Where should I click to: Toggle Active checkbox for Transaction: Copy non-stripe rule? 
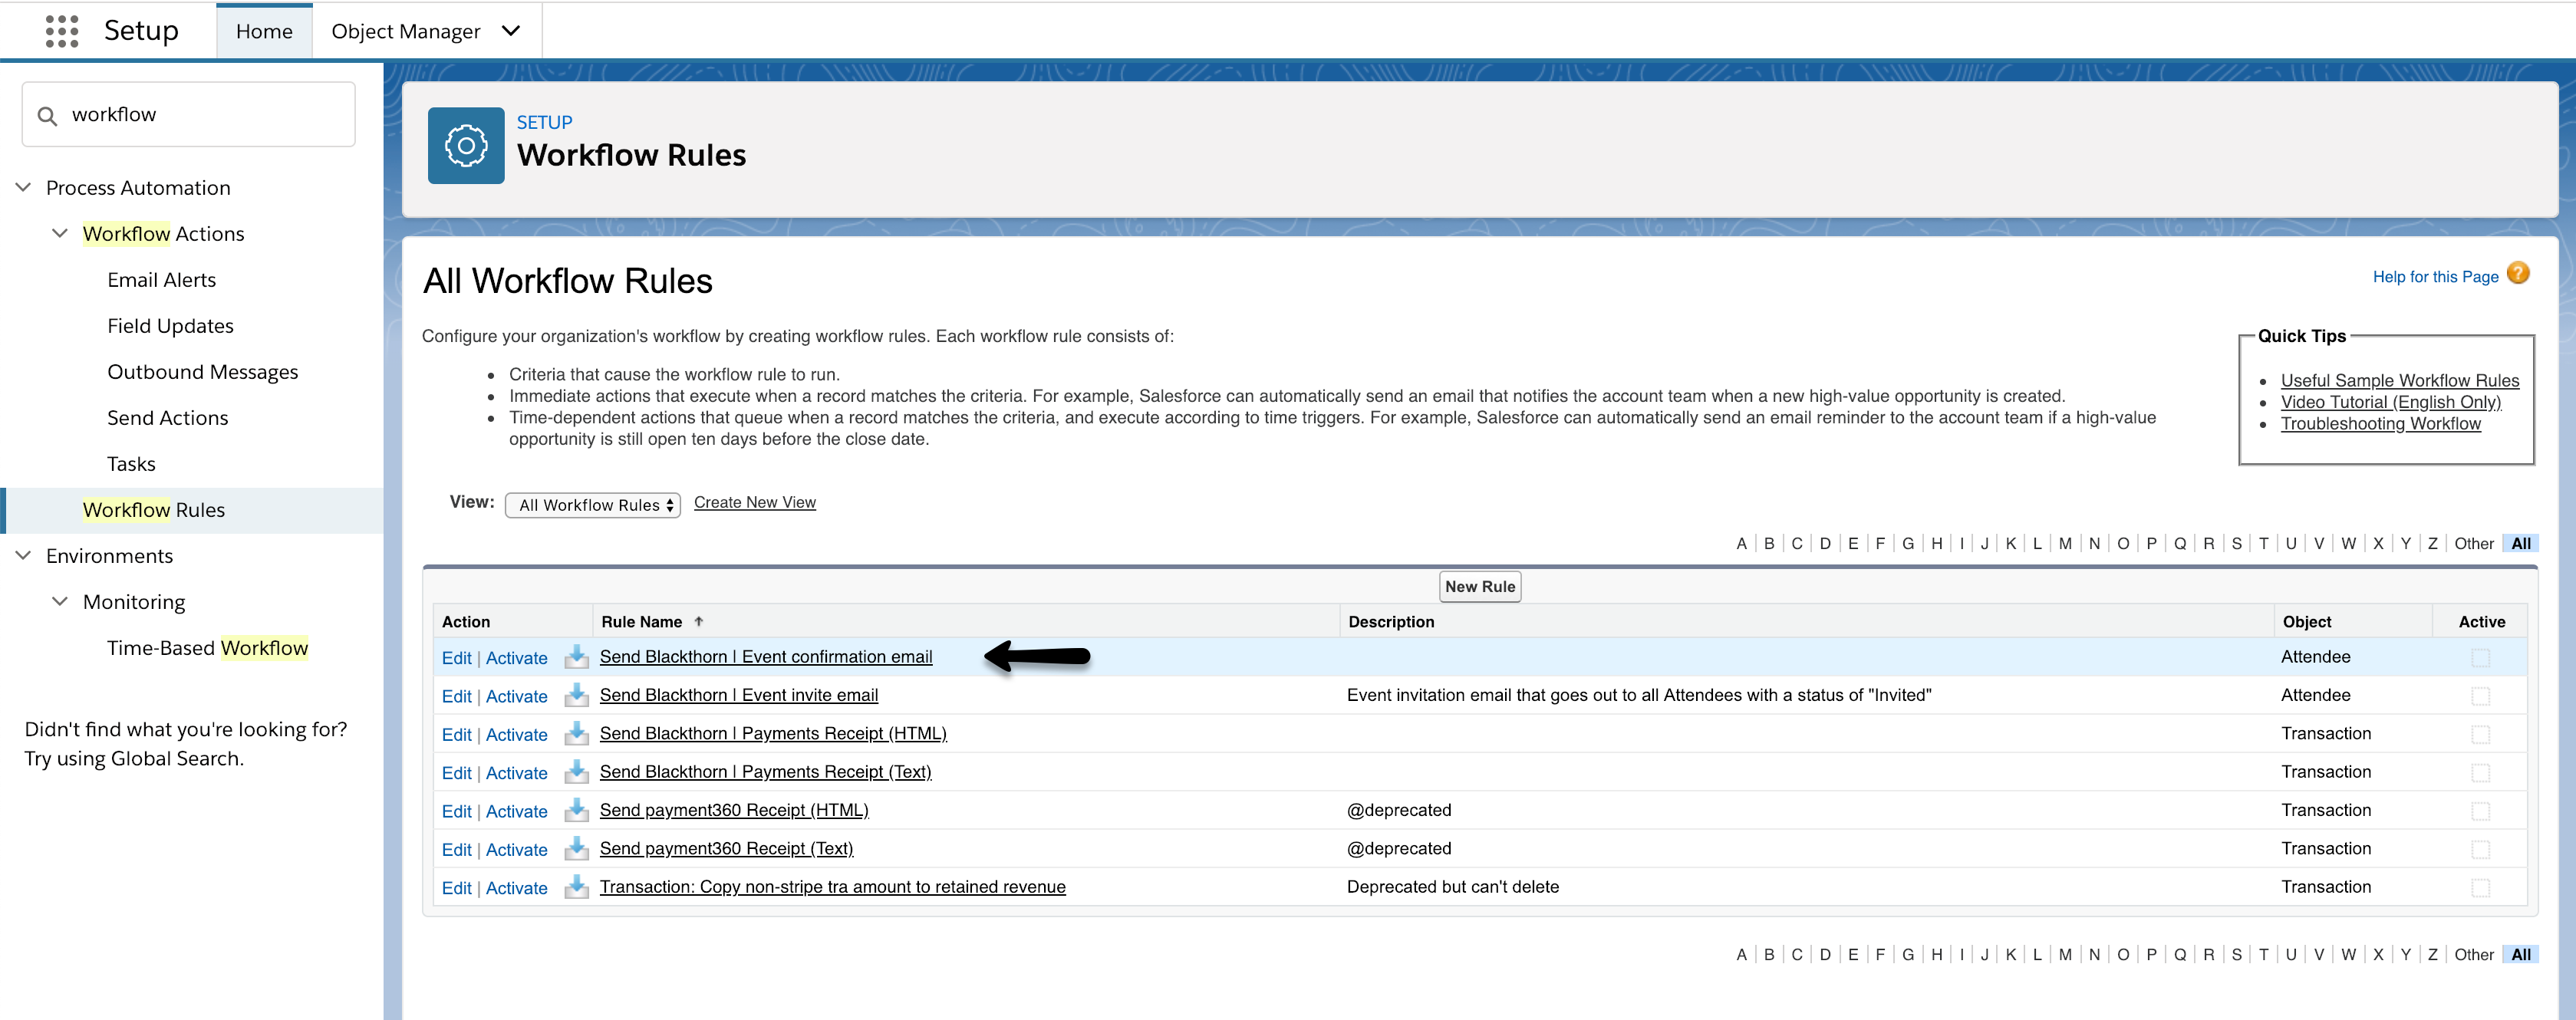click(x=2480, y=888)
